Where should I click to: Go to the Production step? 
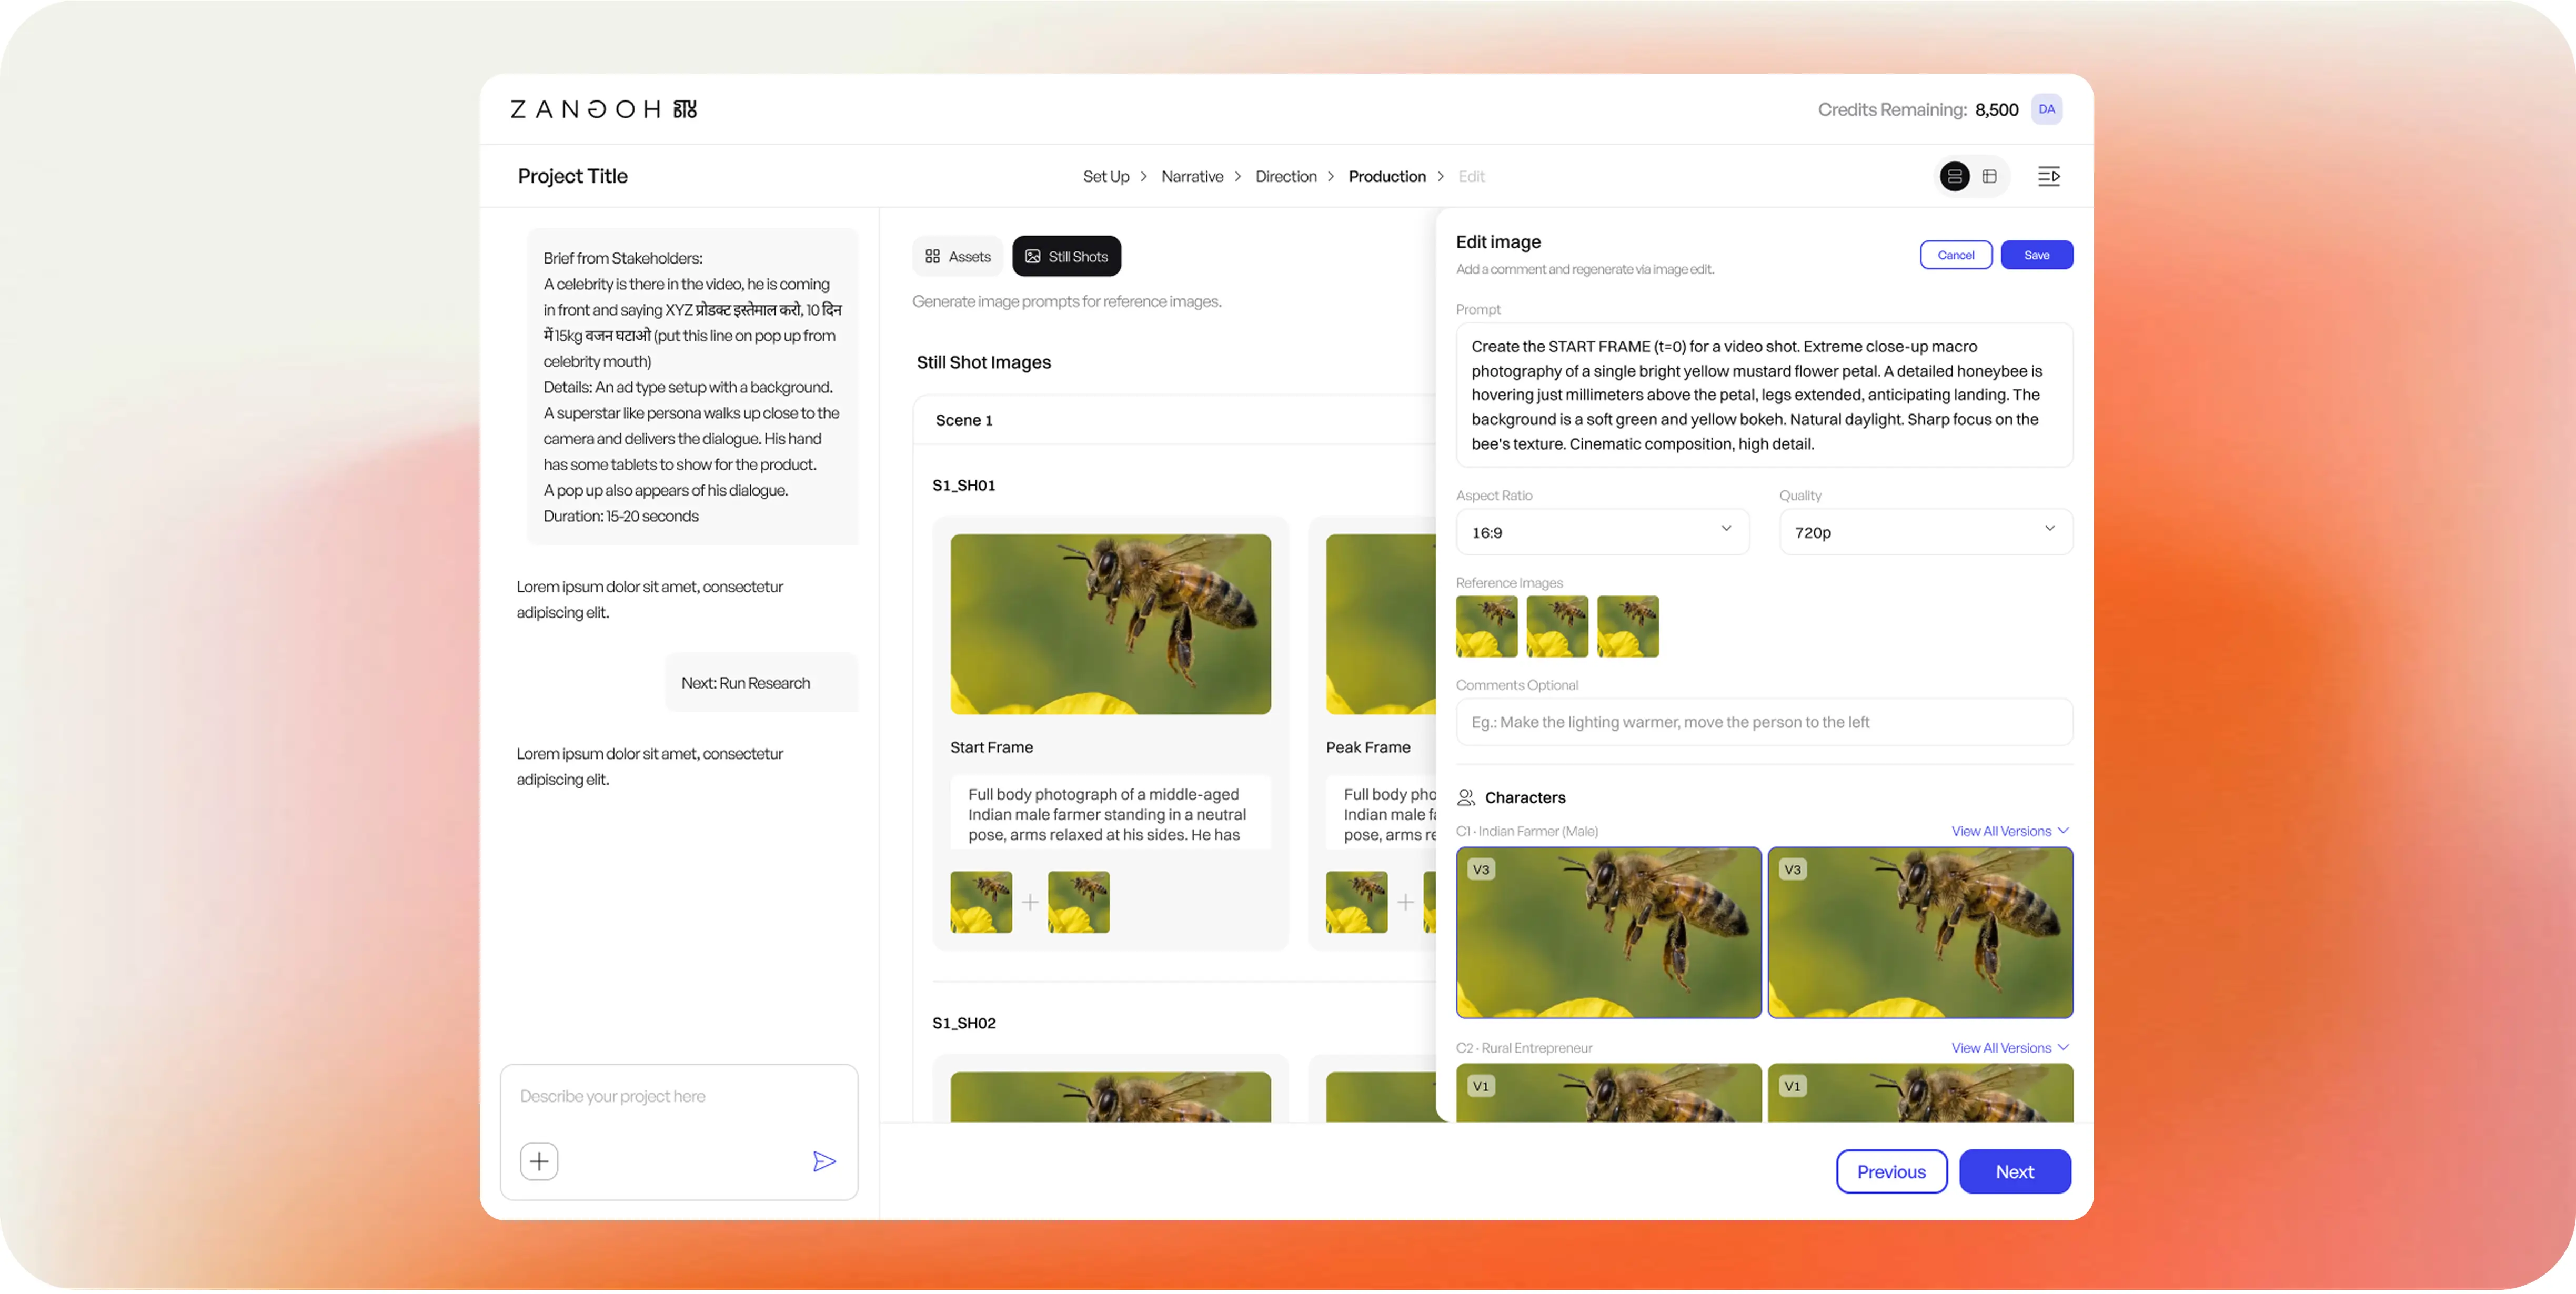tap(1387, 177)
